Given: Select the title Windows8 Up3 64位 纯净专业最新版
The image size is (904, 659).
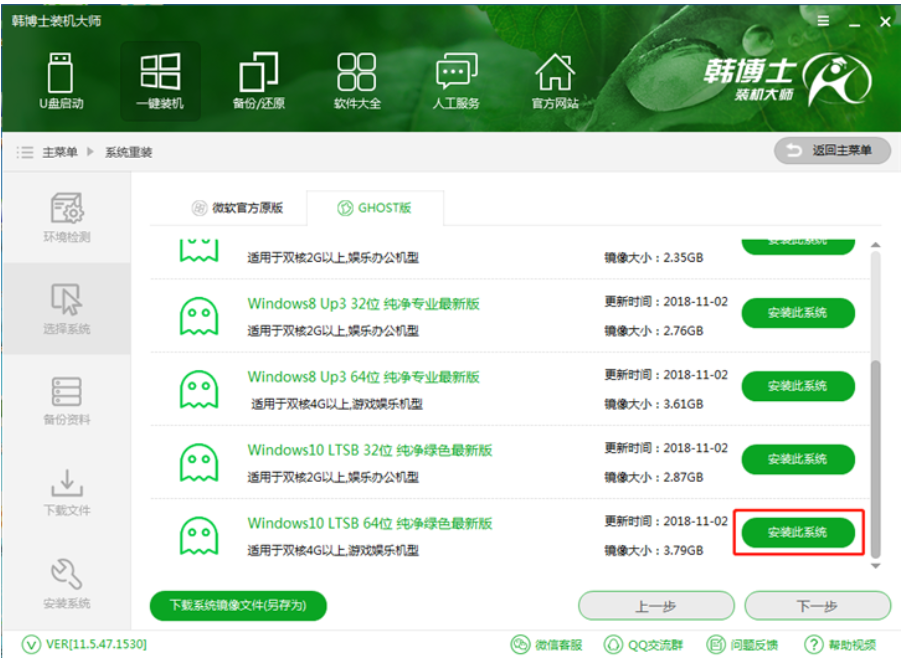Looking at the screenshot, I should pyautogui.click(x=363, y=376).
